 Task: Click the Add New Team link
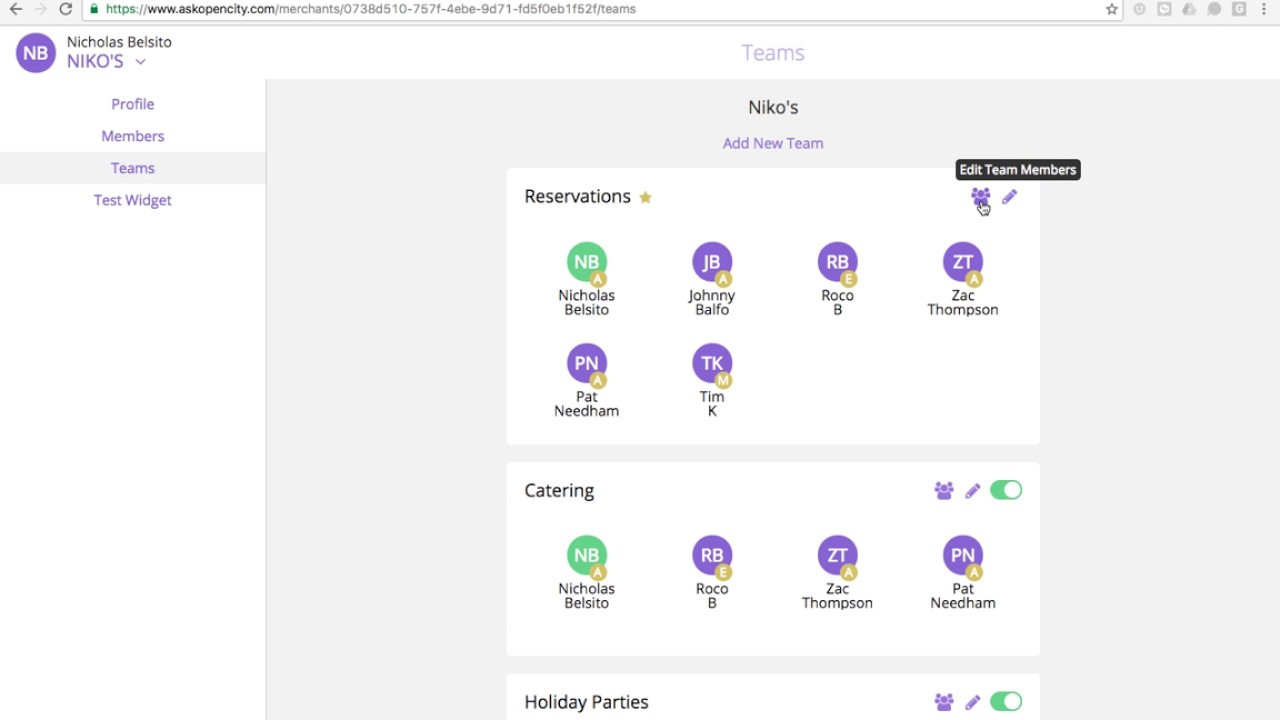(773, 143)
